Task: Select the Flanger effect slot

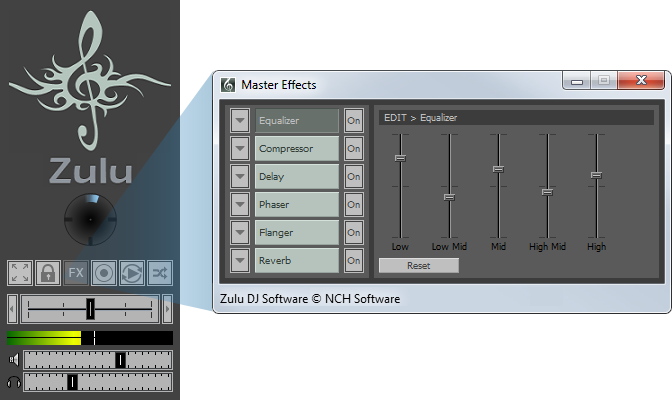Action: [x=297, y=232]
